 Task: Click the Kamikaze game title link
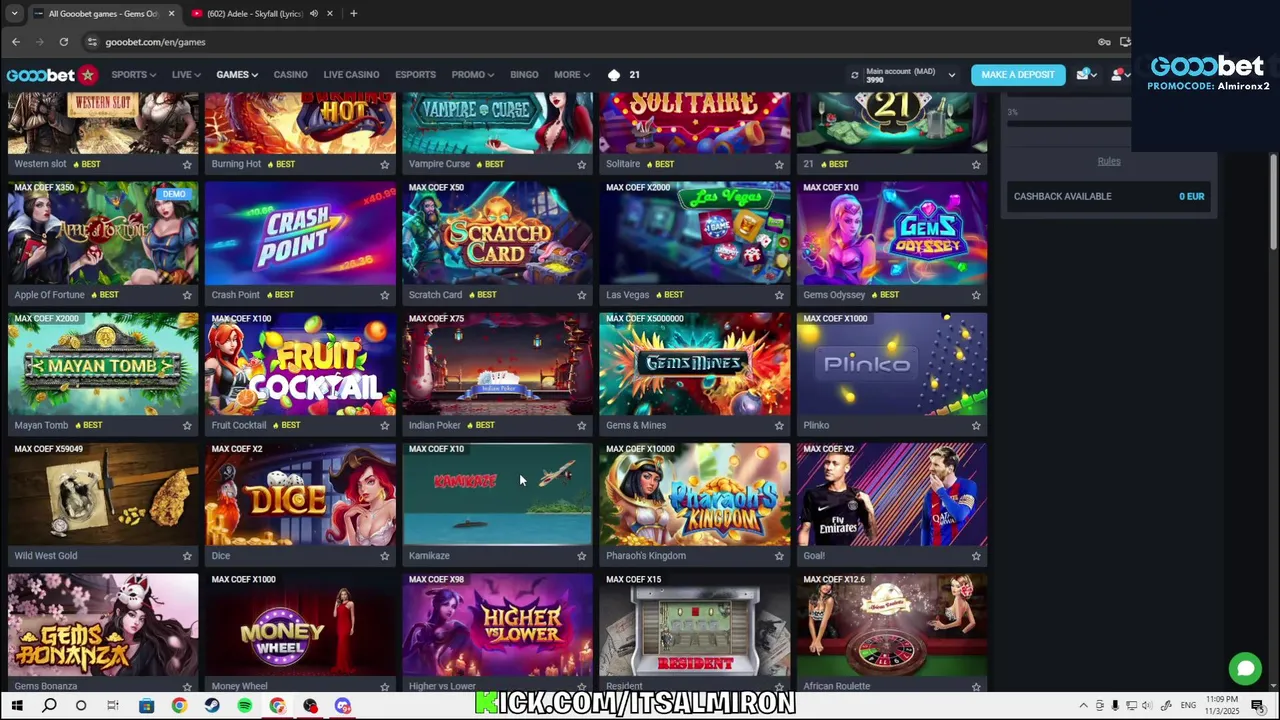coord(429,556)
